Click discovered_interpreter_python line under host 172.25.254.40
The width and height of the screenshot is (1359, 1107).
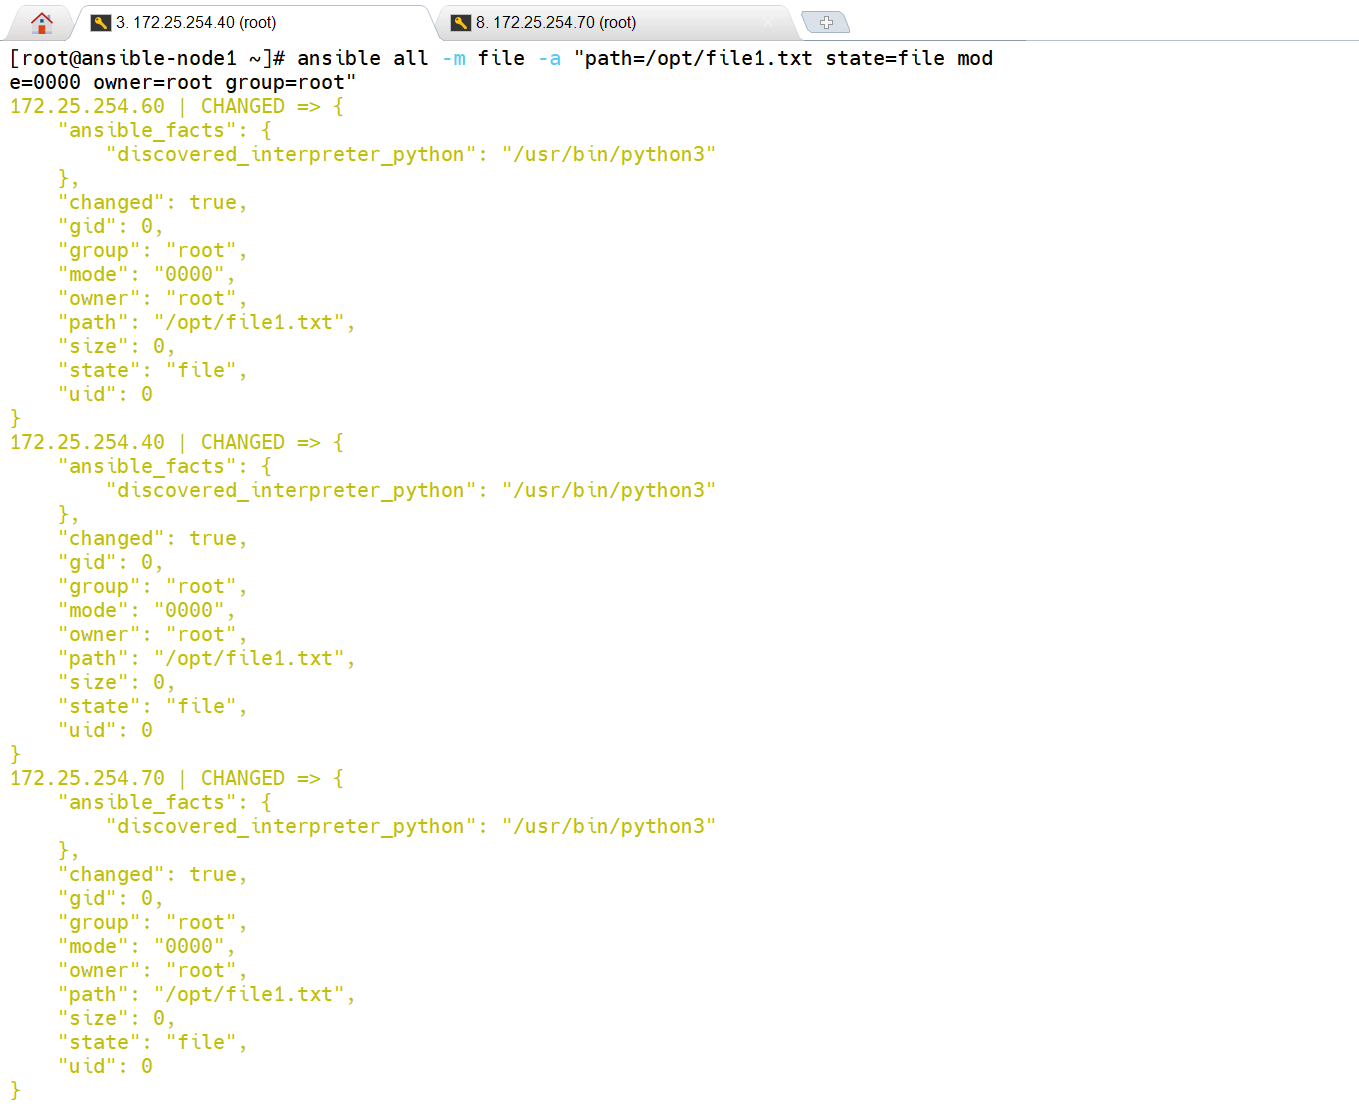click(x=411, y=490)
